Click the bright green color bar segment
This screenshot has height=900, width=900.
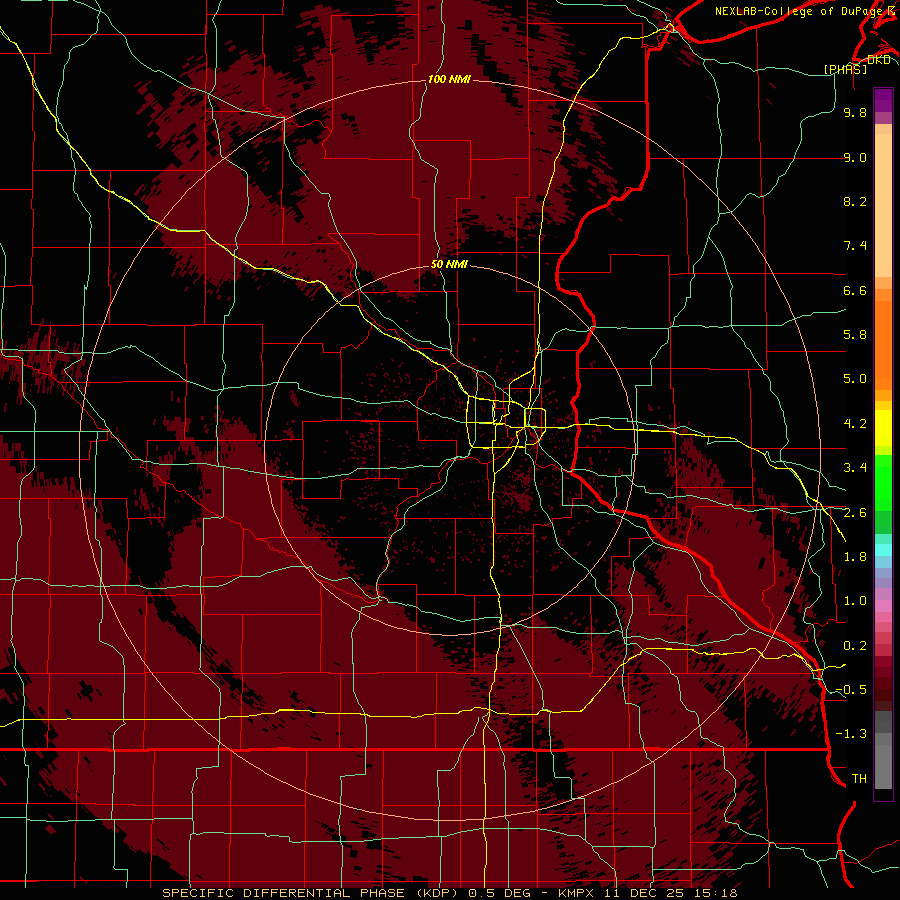[883, 483]
